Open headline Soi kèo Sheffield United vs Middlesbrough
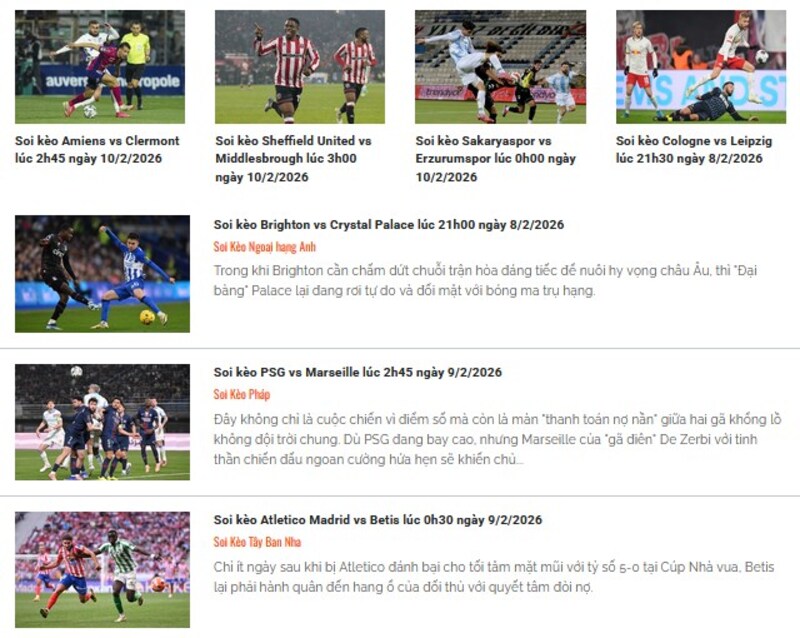Viewport: 800px width, 638px height. point(293,159)
